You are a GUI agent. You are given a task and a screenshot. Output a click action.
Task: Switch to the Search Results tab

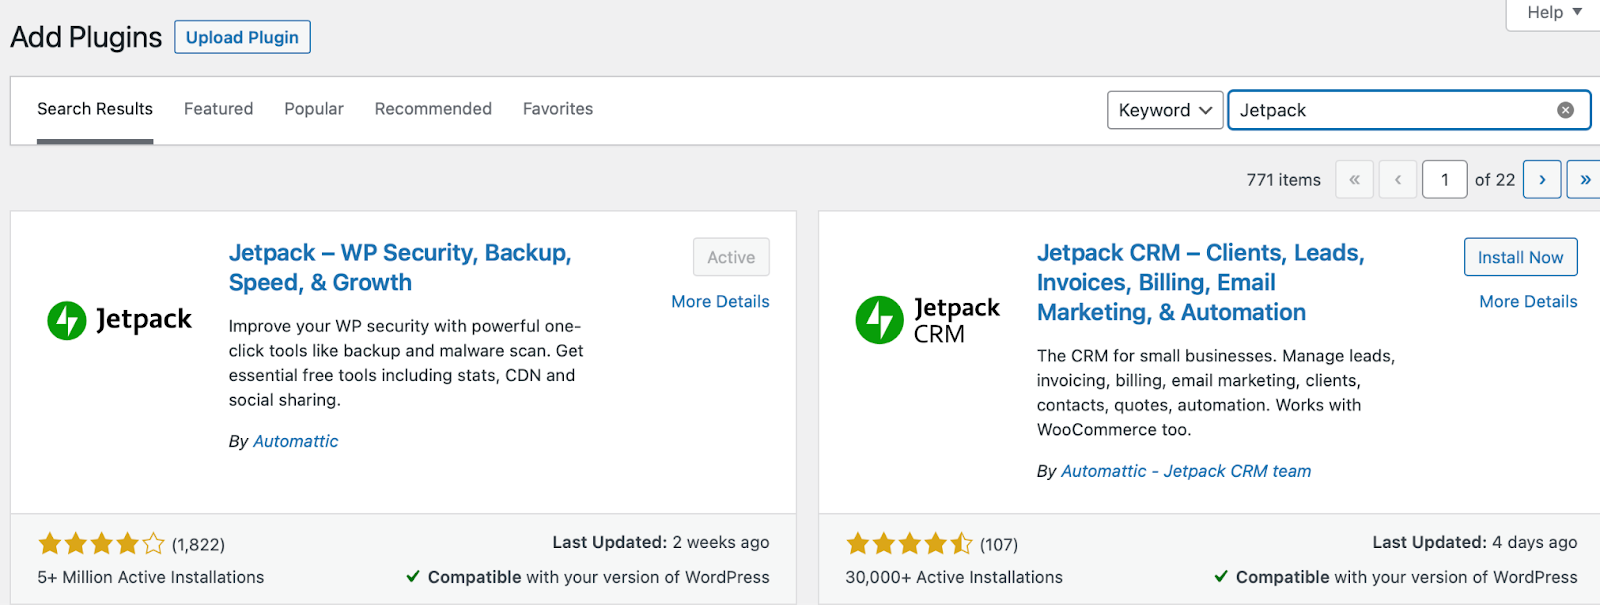(x=95, y=109)
